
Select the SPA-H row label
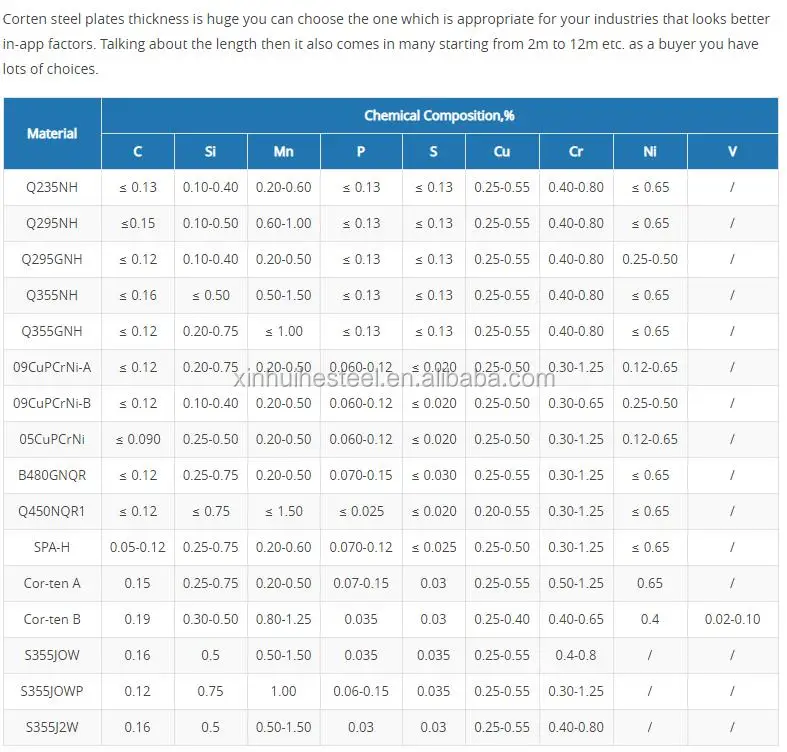coord(52,547)
